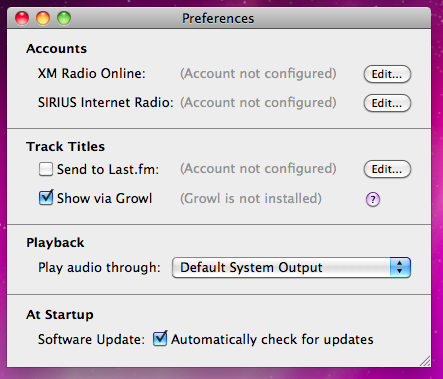Click the Preferences window title bar
The height and width of the screenshot is (379, 443).
pyautogui.click(x=219, y=18)
